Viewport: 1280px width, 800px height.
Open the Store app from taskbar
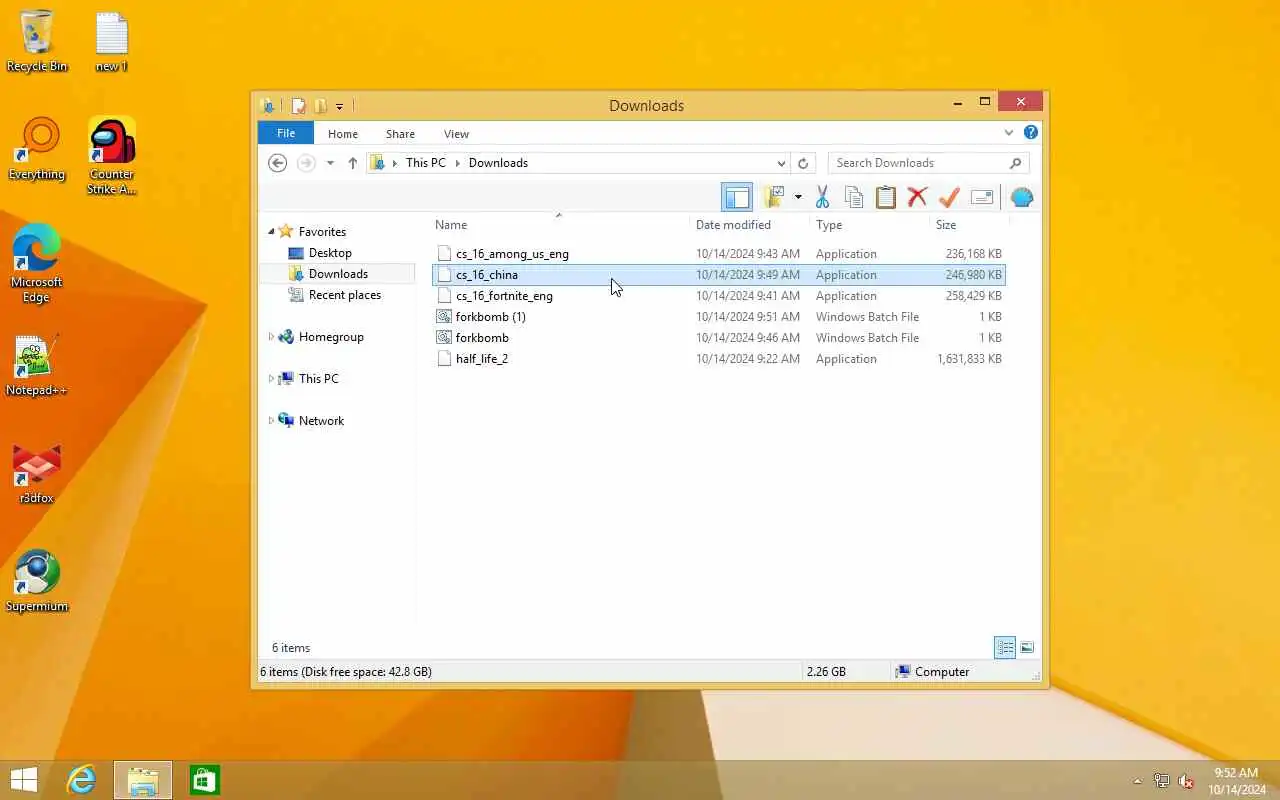(205, 780)
